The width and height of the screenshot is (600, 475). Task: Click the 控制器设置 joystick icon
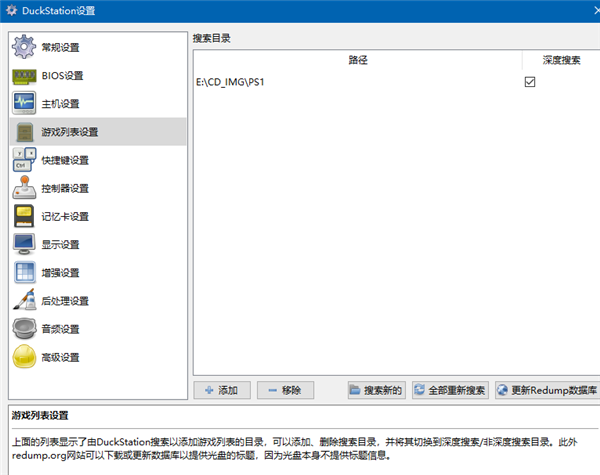coord(25,188)
